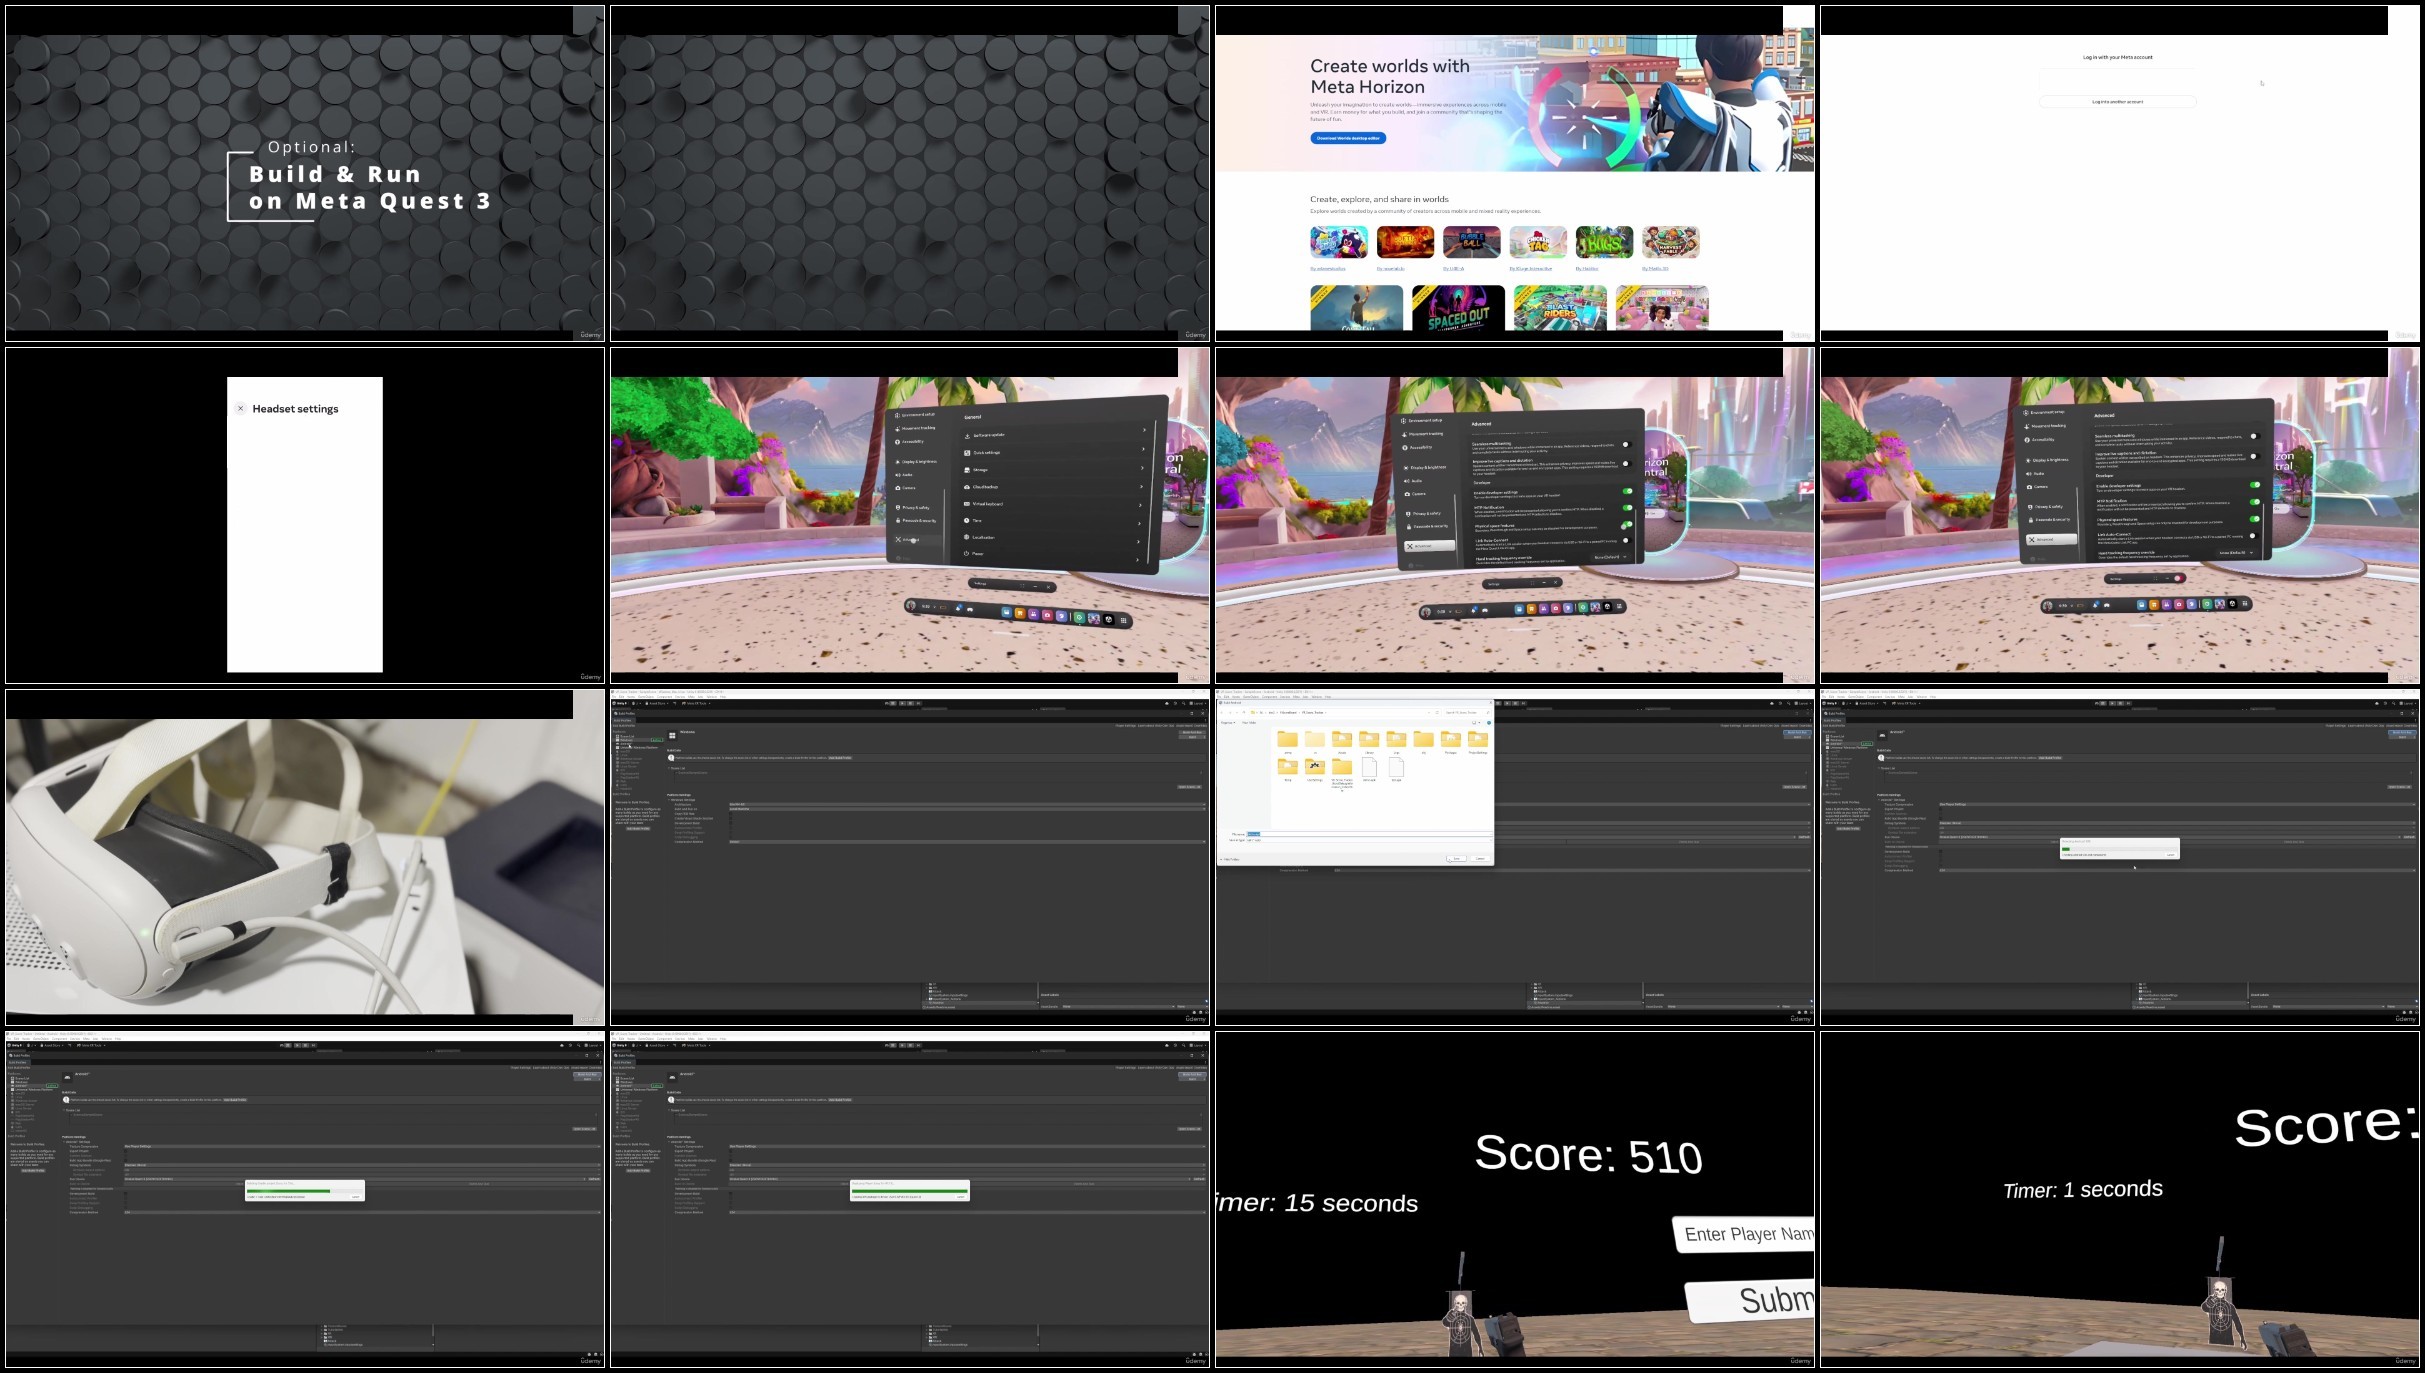Click the Enter Player Name field

1745,1234
